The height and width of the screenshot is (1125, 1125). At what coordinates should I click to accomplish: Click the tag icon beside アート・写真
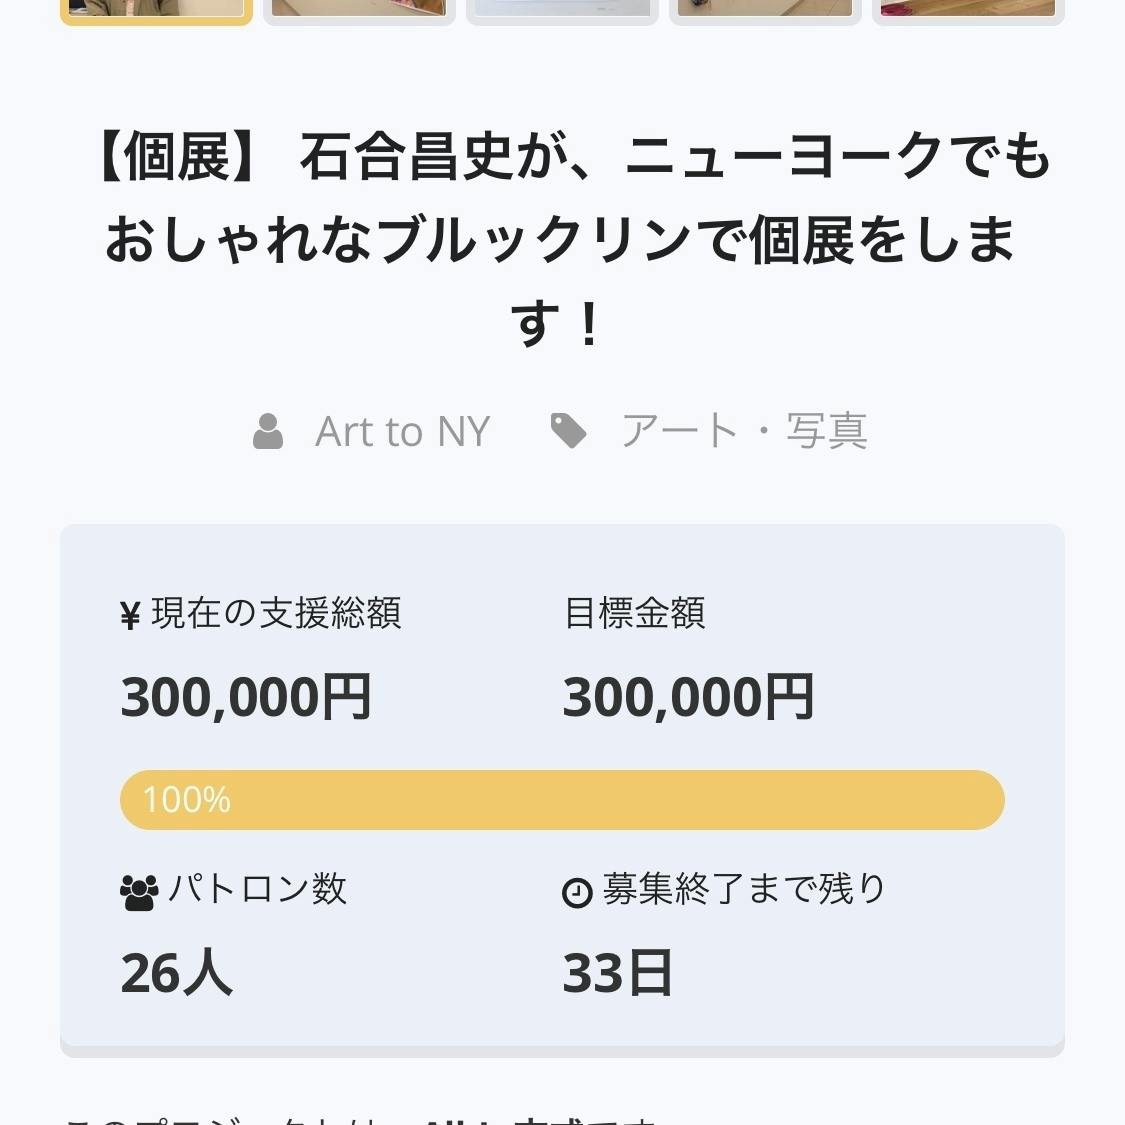coord(569,431)
